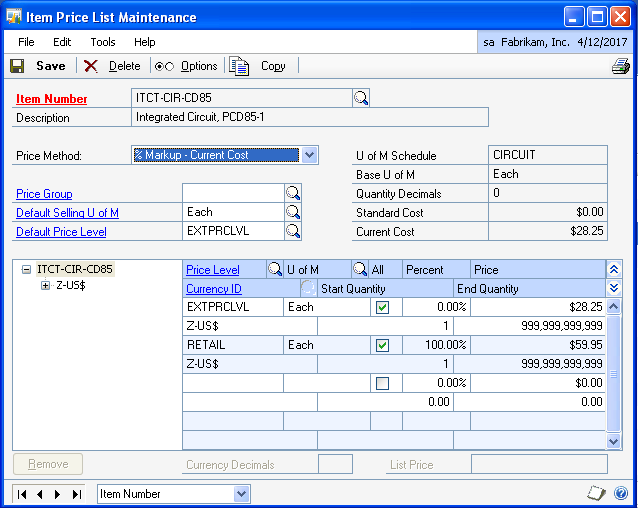Click the Item Number input field

[242, 98]
